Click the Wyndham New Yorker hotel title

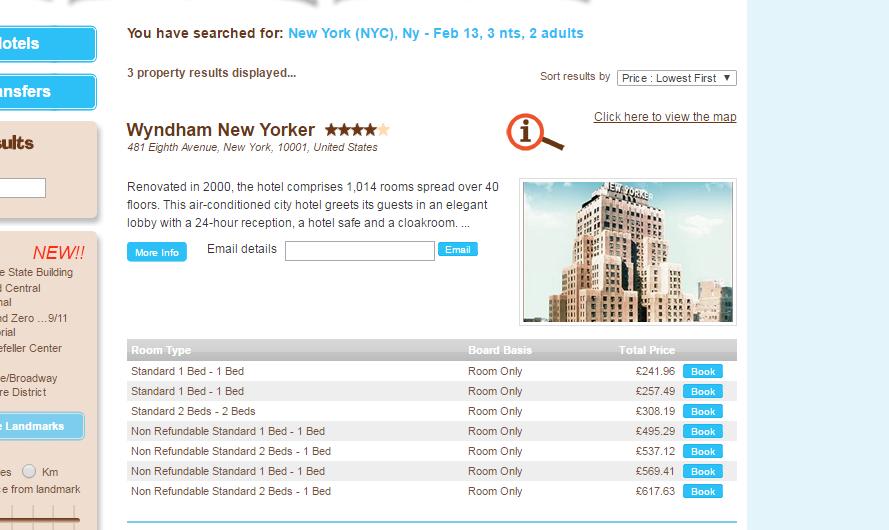click(x=221, y=130)
